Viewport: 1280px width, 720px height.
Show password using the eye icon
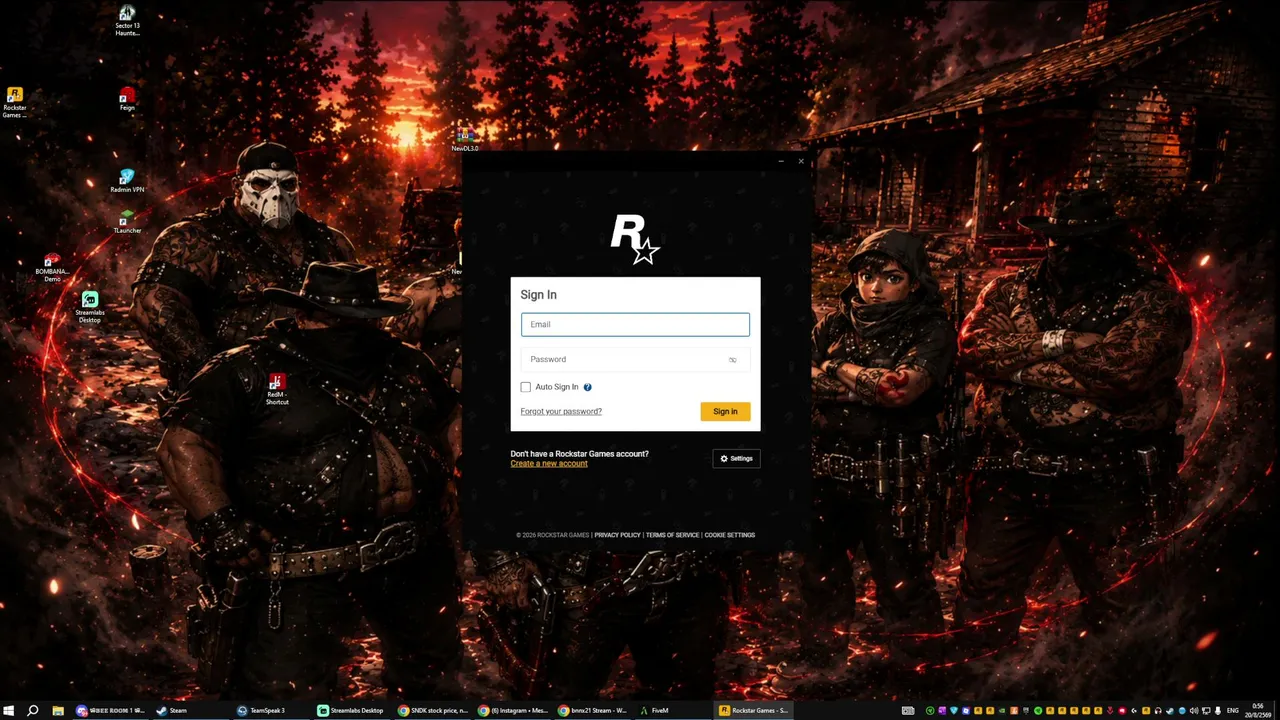tap(732, 360)
